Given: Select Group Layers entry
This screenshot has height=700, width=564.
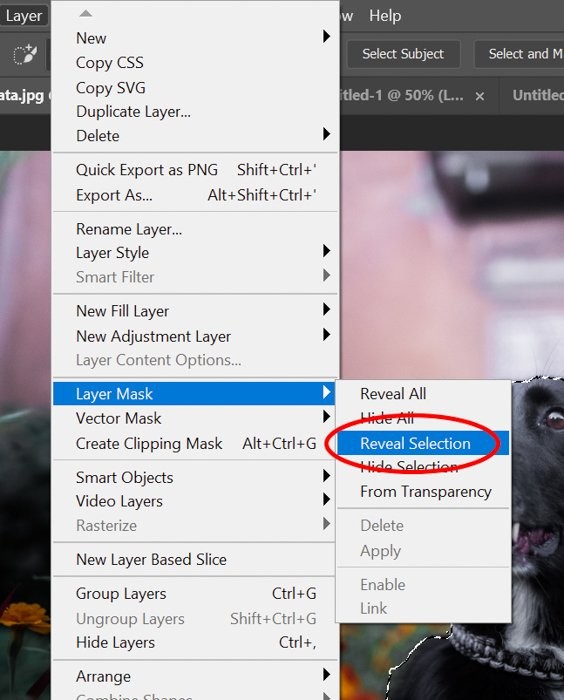Looking at the screenshot, I should click(194, 594).
